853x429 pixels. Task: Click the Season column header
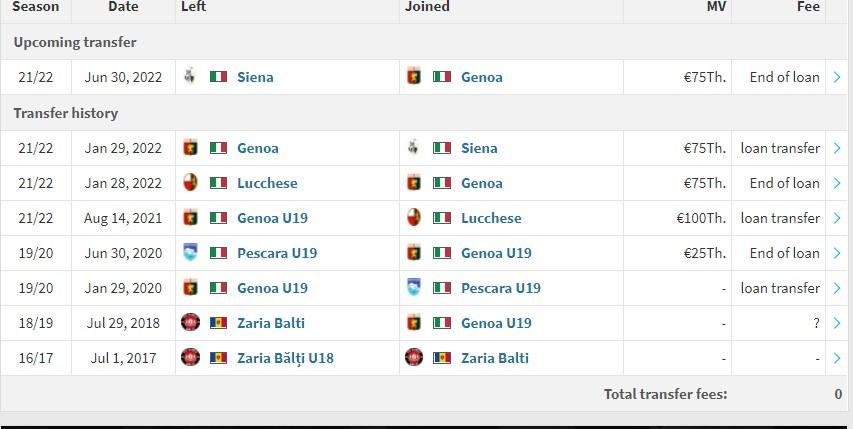click(35, 7)
